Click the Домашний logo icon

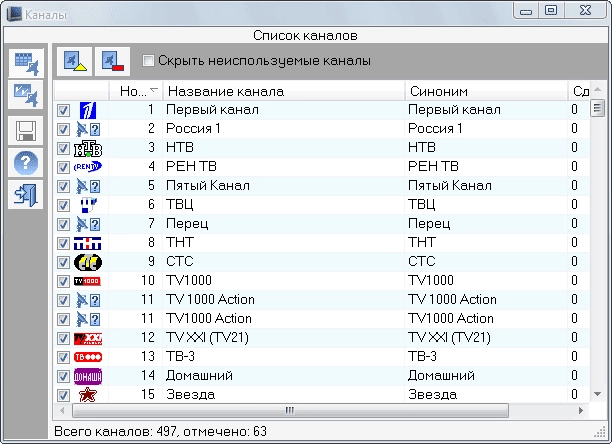[88, 377]
